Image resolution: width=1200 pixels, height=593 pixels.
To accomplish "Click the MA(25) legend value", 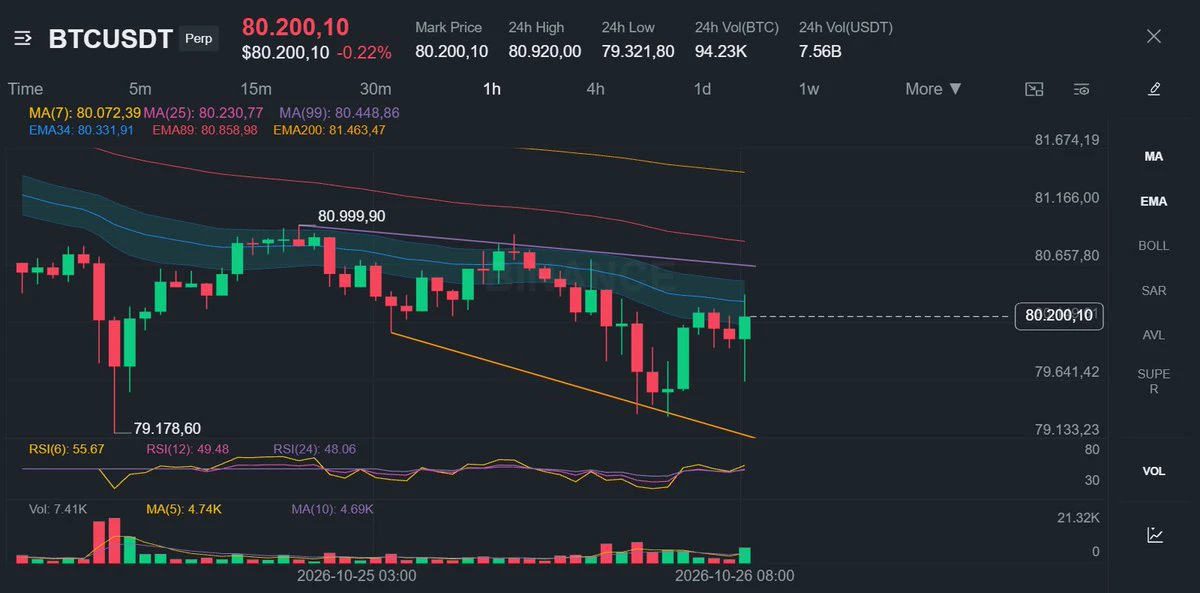I will [x=204, y=113].
